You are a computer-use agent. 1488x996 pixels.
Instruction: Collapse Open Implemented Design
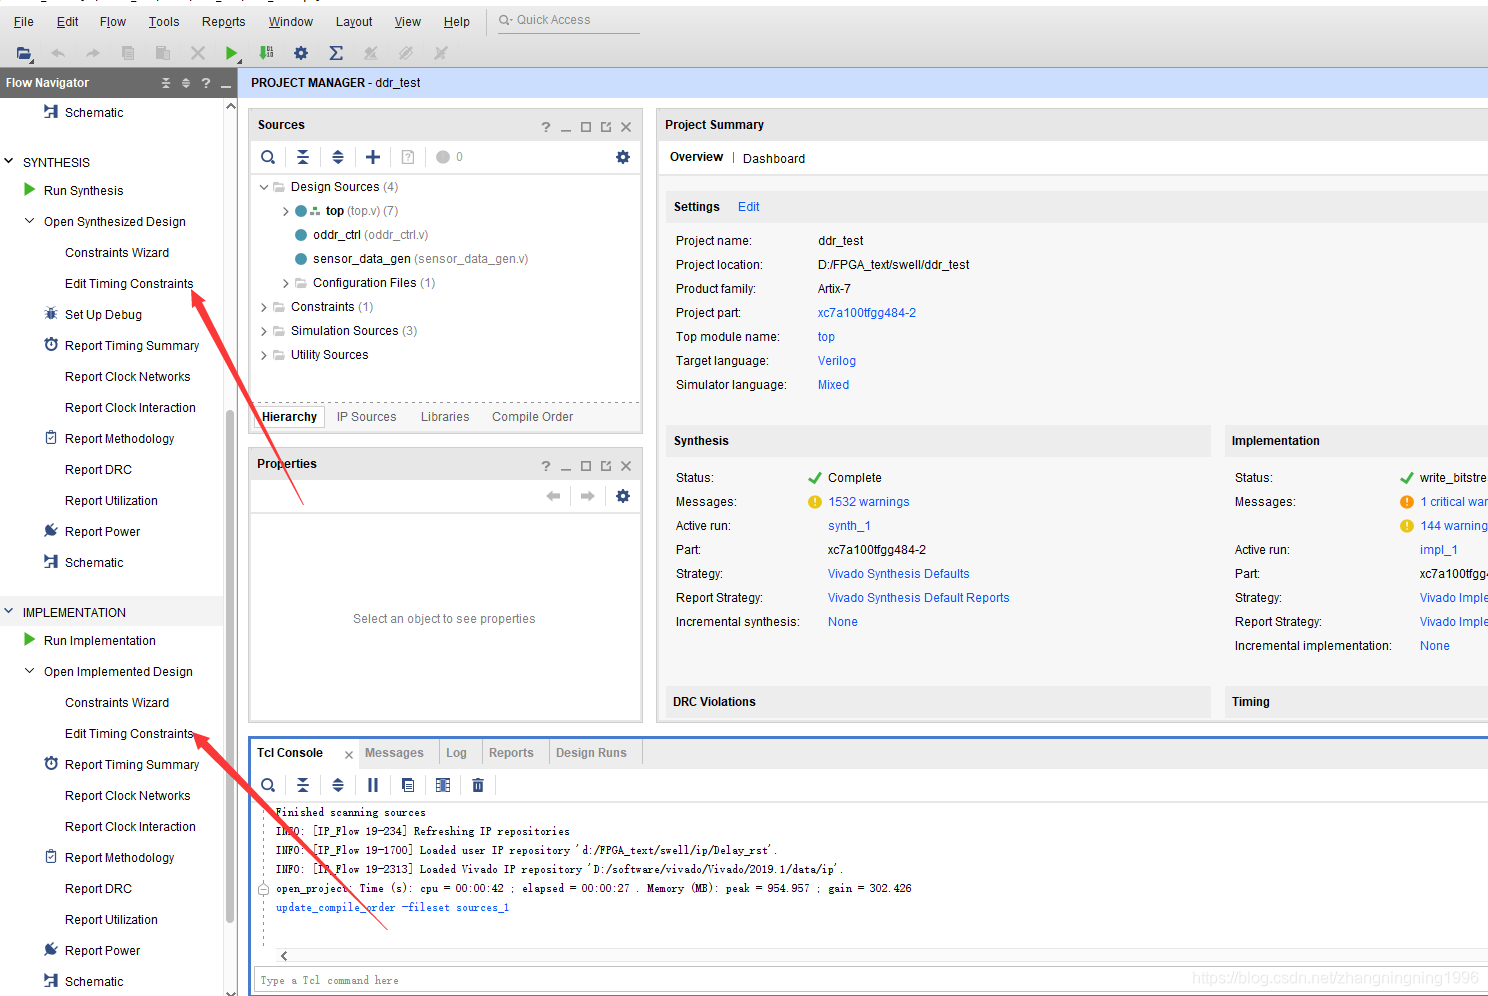[x=30, y=671]
